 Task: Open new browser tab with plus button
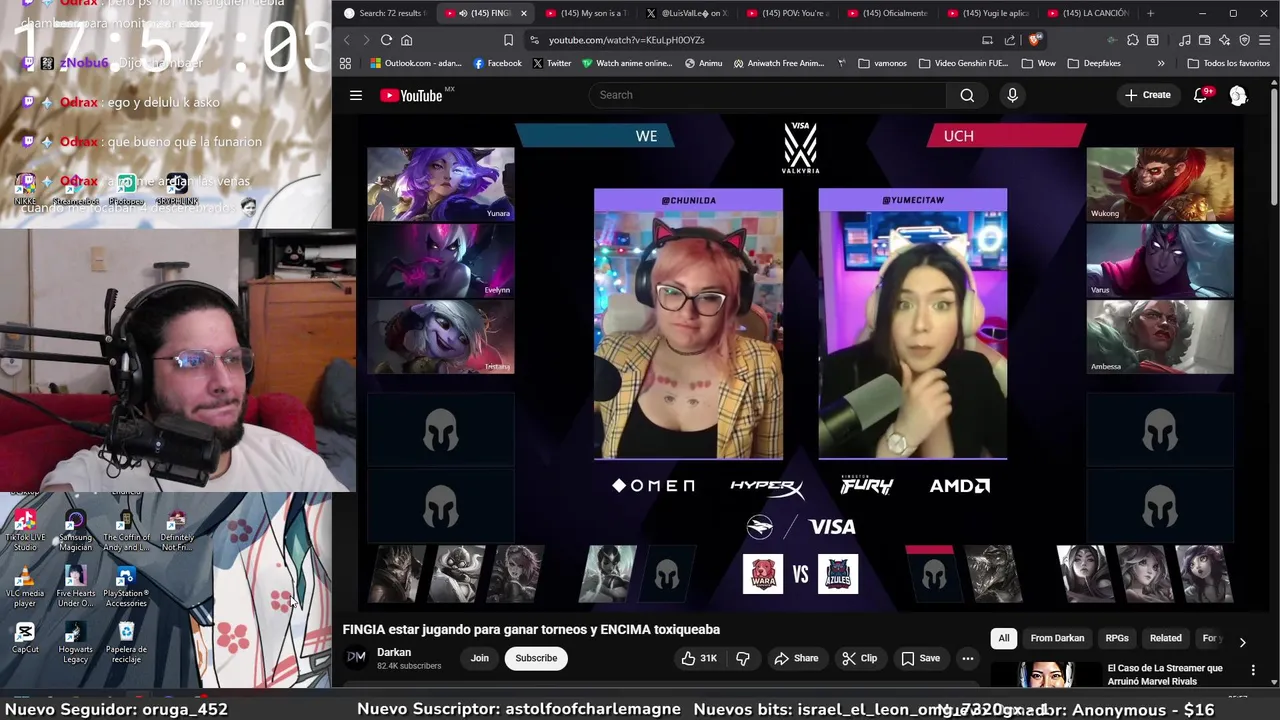pos(1150,13)
